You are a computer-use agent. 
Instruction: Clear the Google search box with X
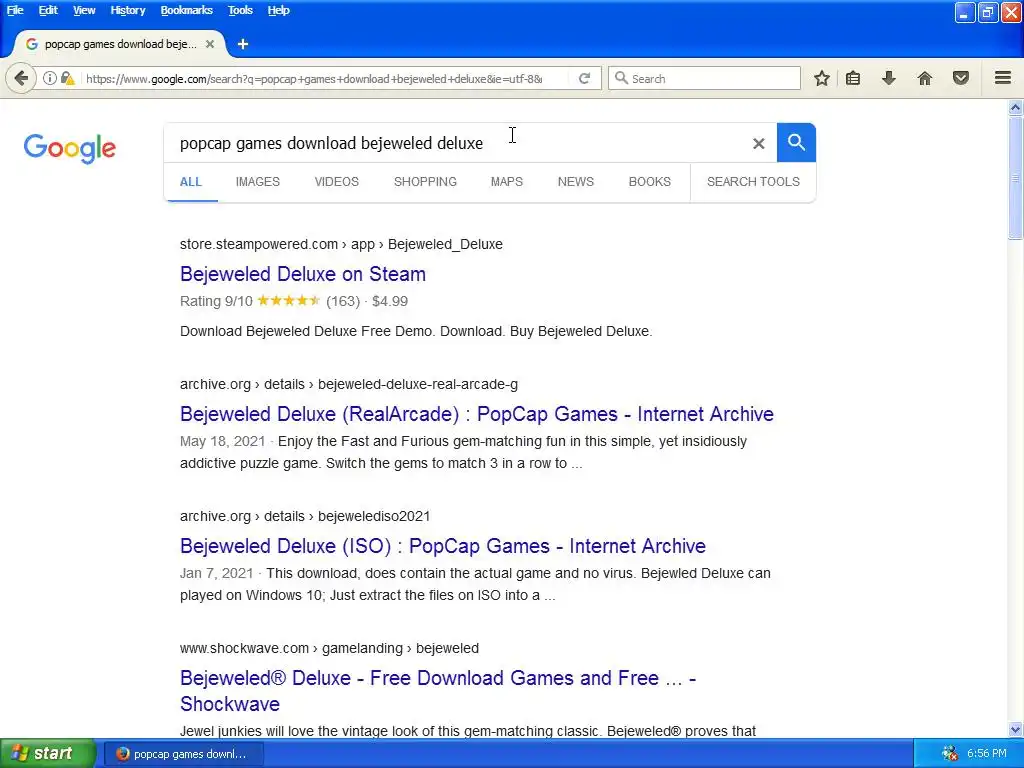point(758,143)
